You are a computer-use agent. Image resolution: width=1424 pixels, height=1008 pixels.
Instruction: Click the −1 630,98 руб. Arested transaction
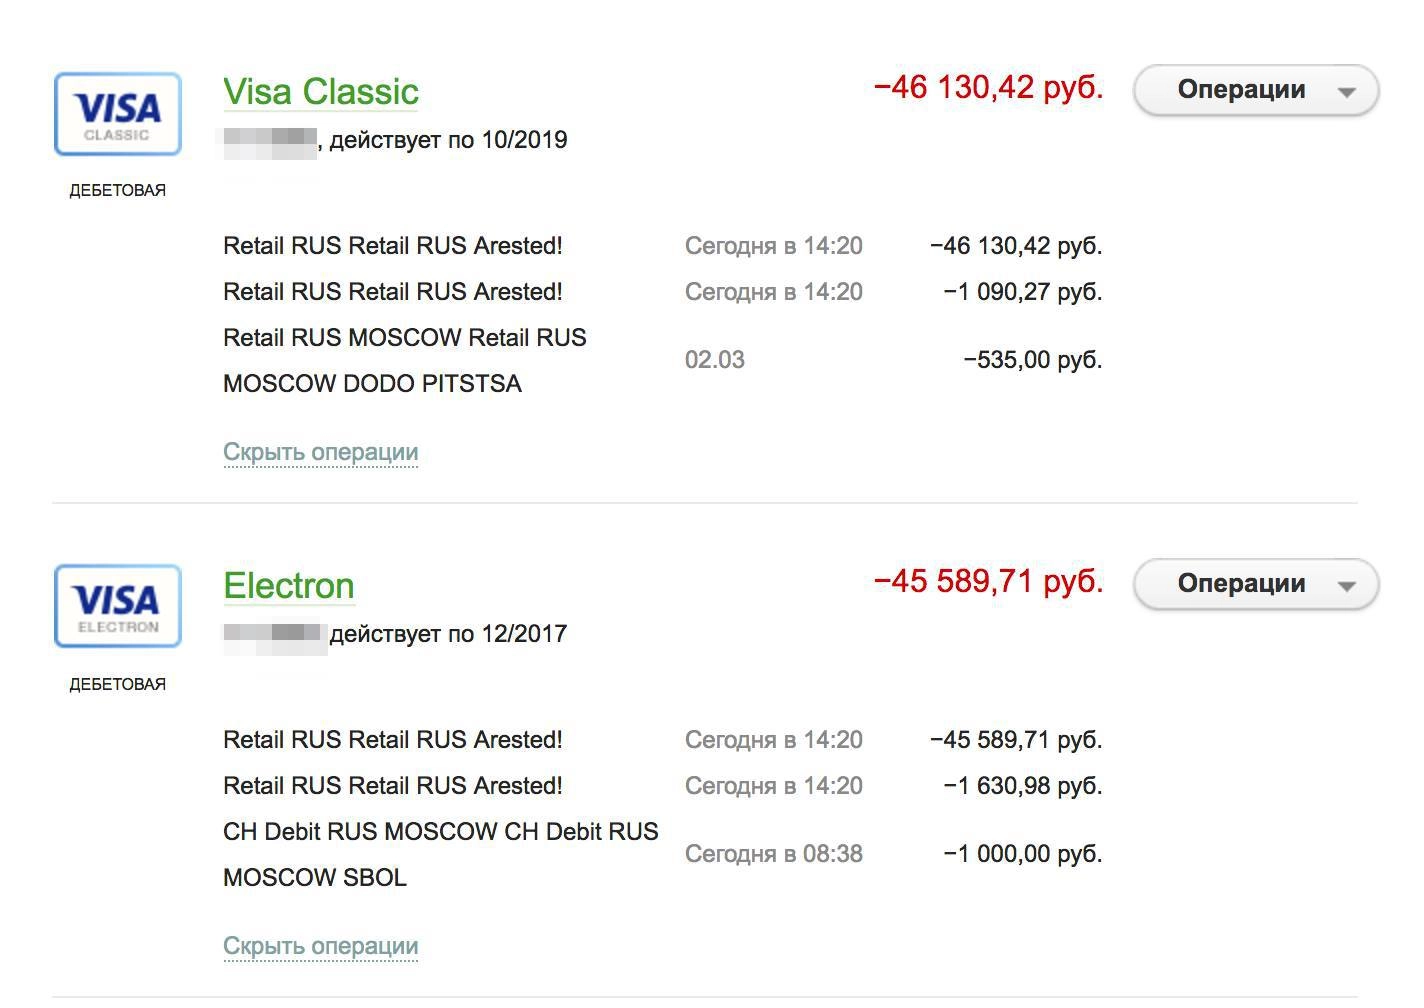pos(392,786)
